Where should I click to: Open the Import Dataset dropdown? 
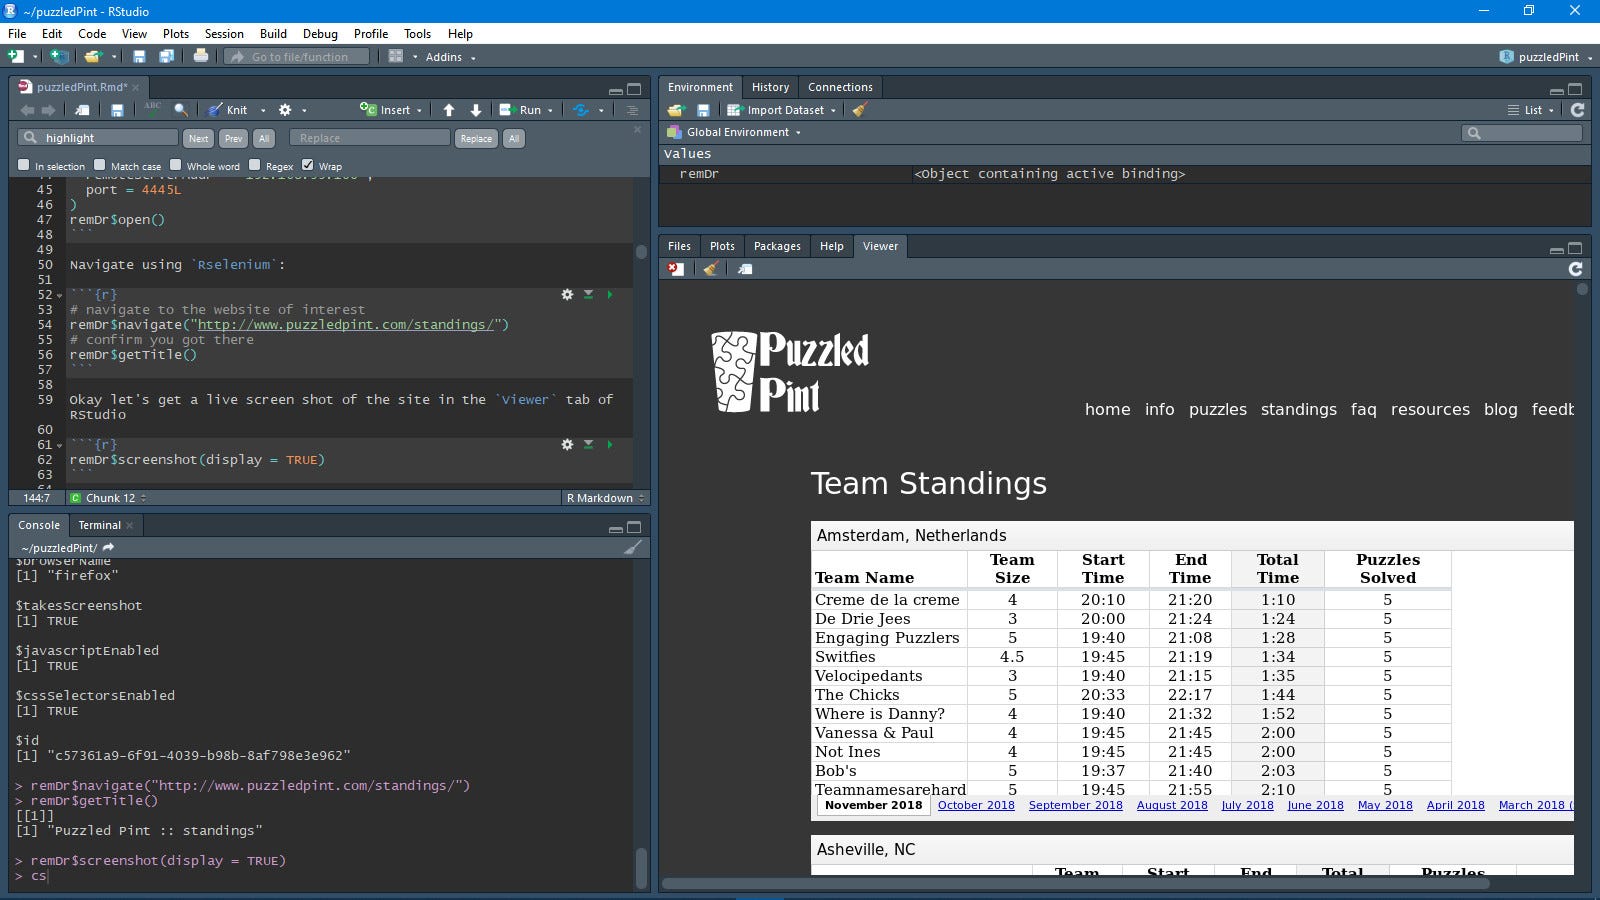point(781,110)
